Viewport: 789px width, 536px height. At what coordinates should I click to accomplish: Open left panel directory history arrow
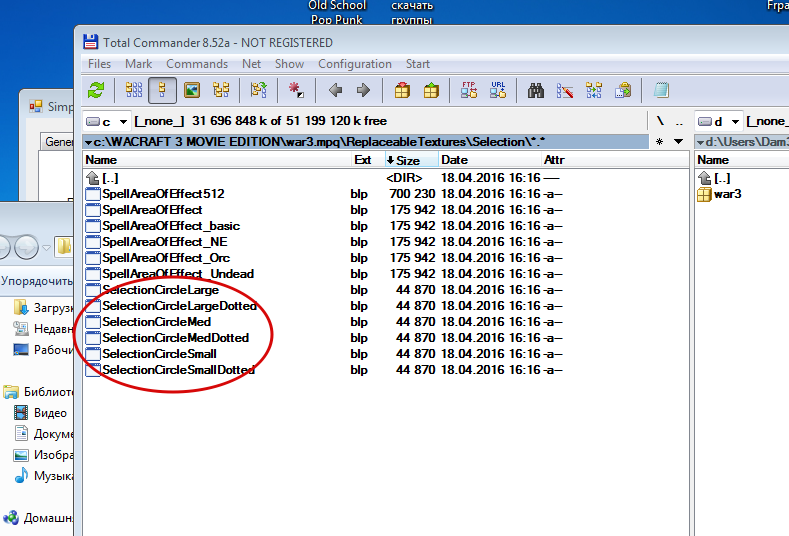tap(678, 141)
